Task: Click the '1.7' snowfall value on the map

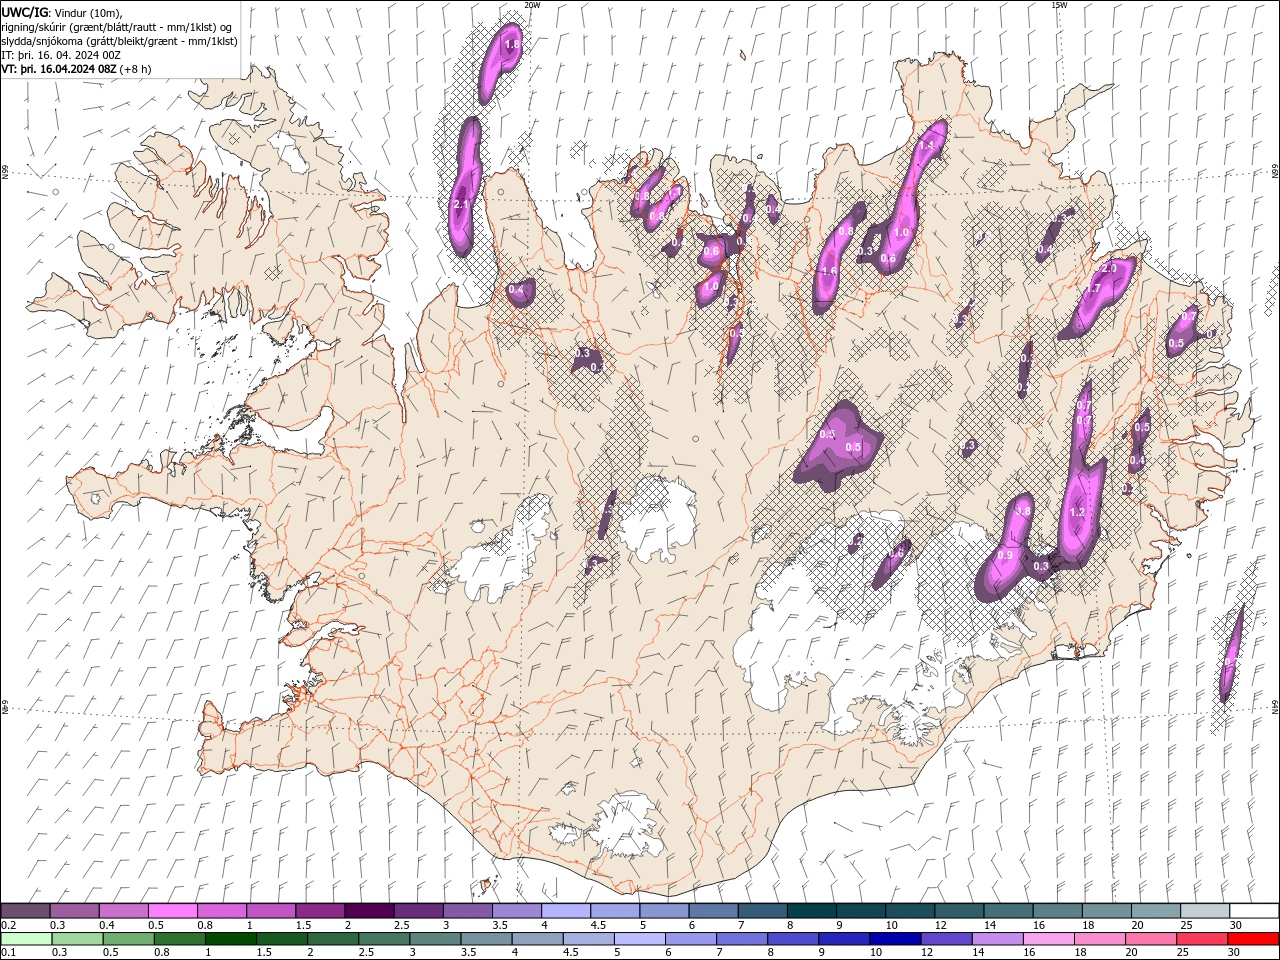Action: tap(1093, 288)
